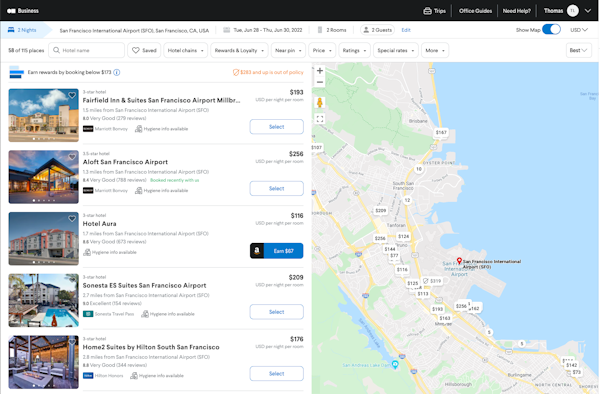
Task: Click the San Andreas Lake map marker
Action: [x=395, y=364]
